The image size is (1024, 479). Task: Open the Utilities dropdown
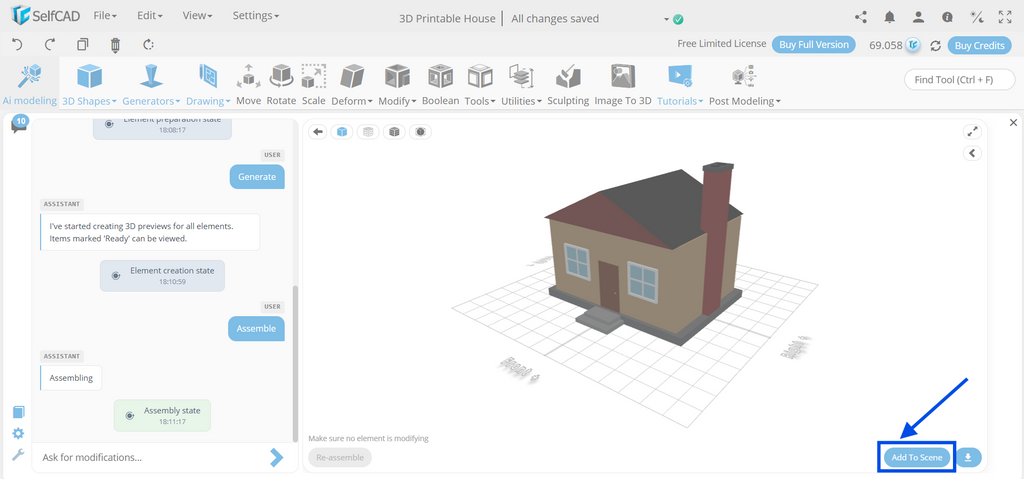tap(522, 85)
